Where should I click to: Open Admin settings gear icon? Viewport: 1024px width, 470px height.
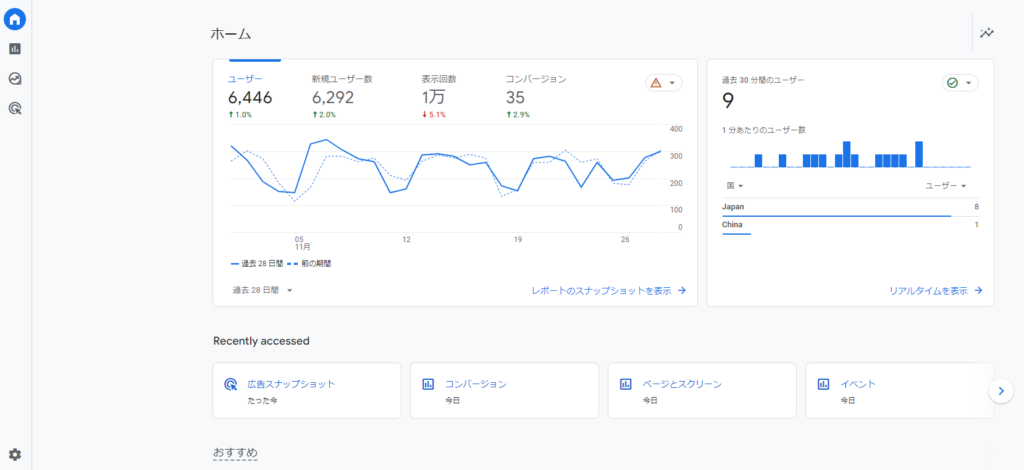point(15,455)
